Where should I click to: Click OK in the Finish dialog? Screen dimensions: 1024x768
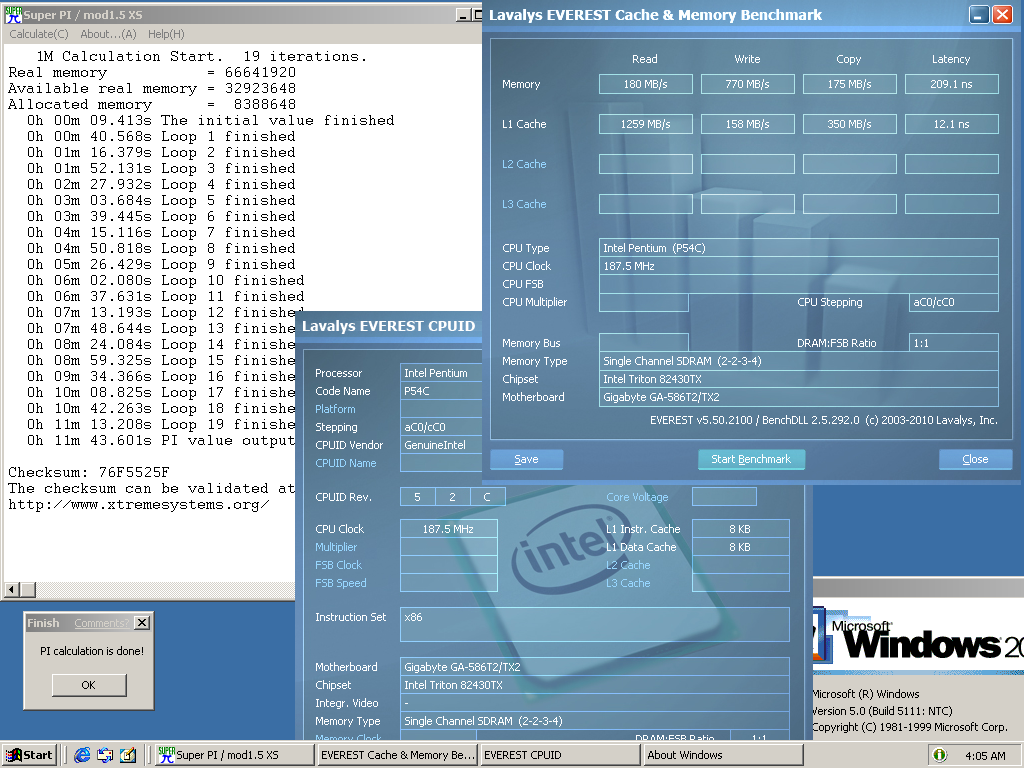tap(89, 685)
